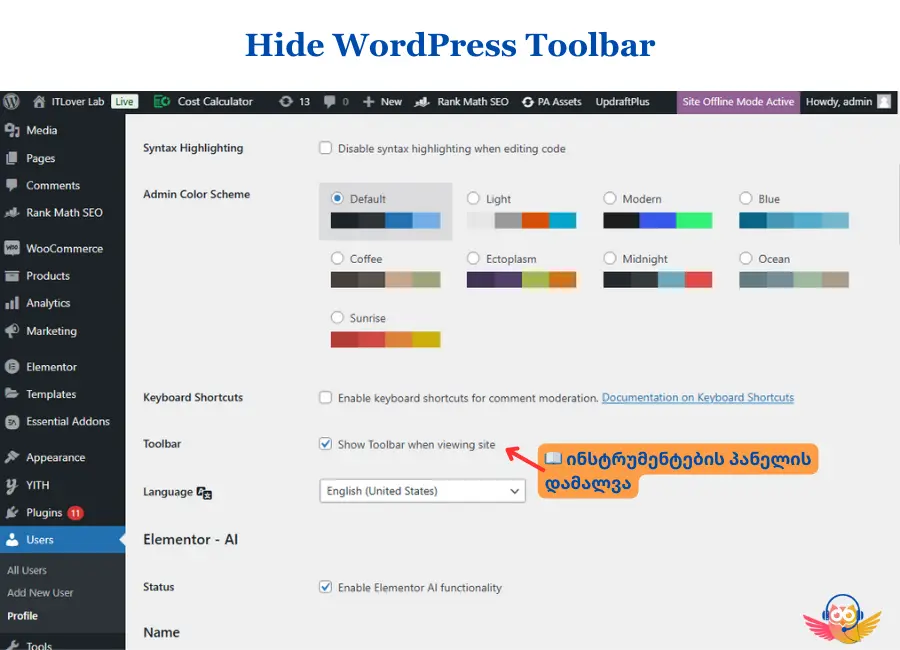Open Documentation on Keyboard Shortcuts link
900x650 pixels.
pyautogui.click(x=697, y=398)
